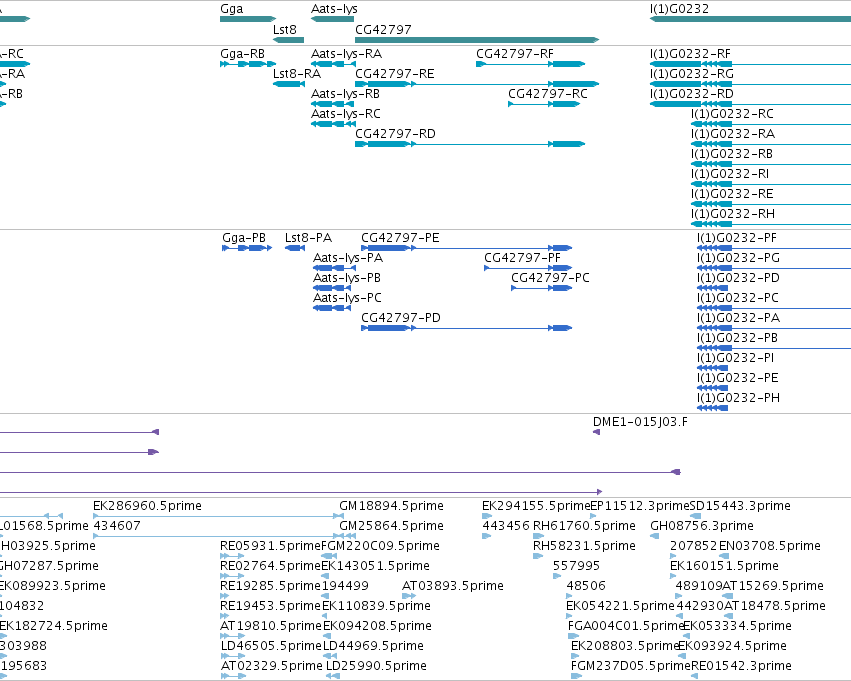The width and height of the screenshot is (851, 681).
Task: Click transcript CG42797-RD
Action: (x=470, y=144)
